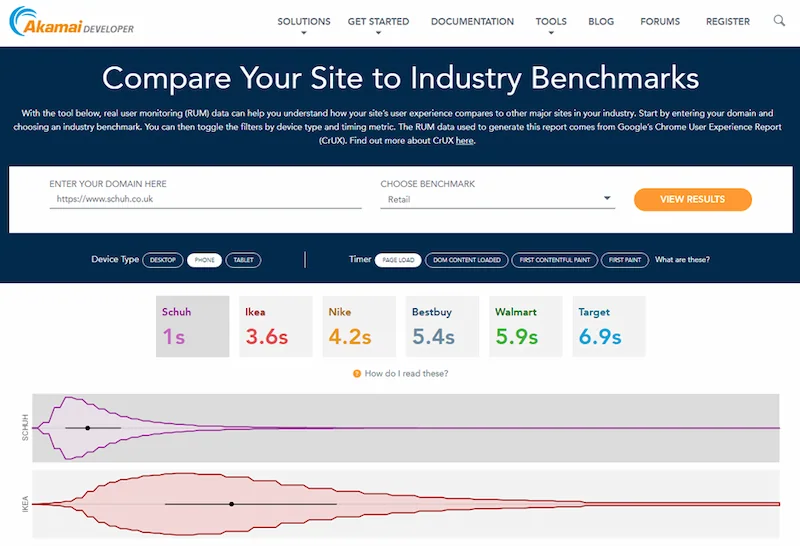Switch timer to Page Load
This screenshot has width=800, height=546.
click(x=398, y=260)
